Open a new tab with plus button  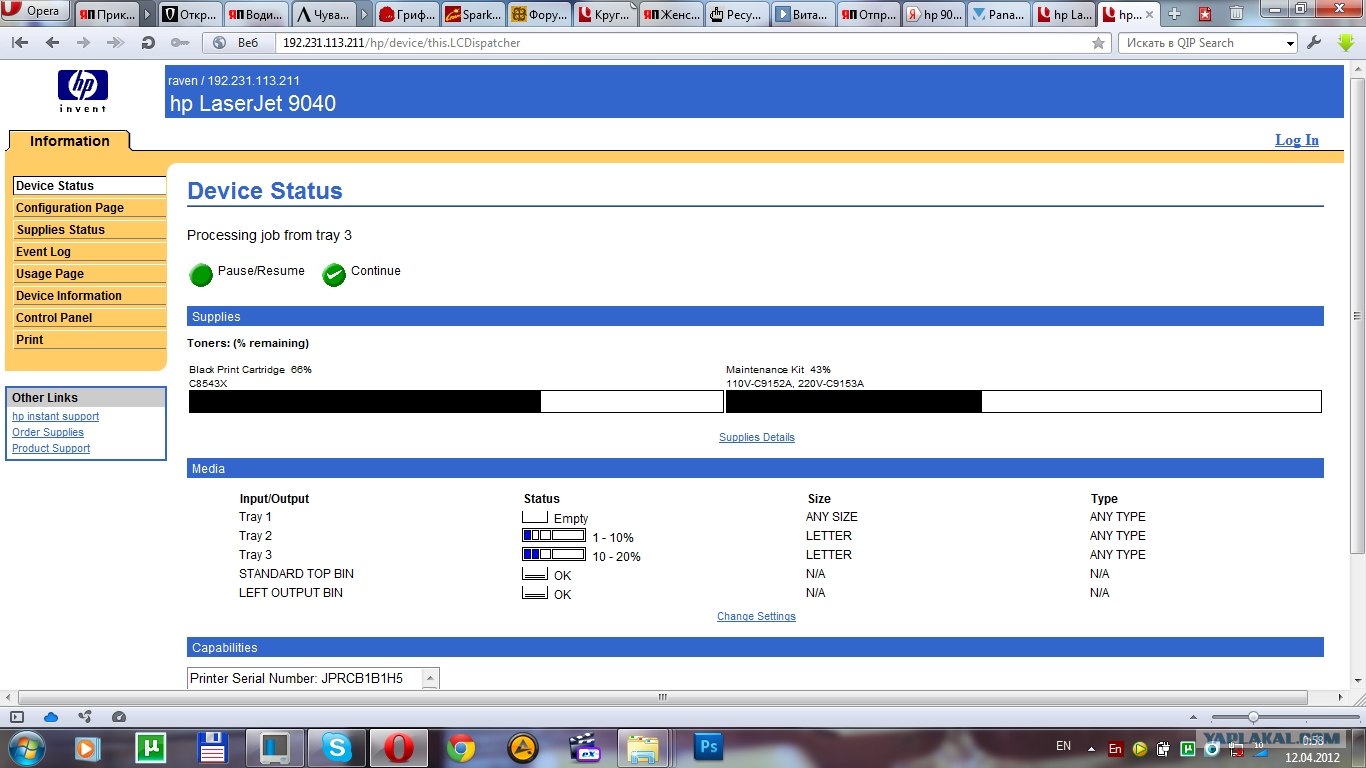click(x=1174, y=14)
